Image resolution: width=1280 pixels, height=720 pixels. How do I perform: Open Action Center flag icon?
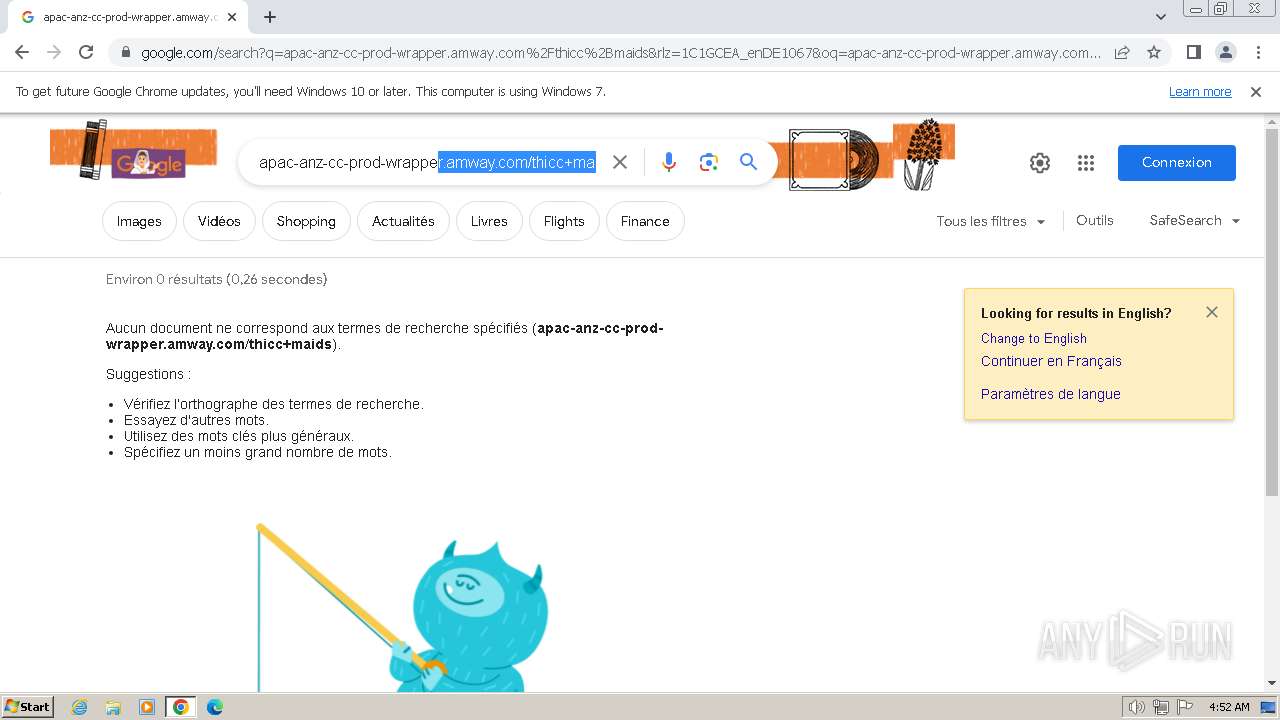tap(1185, 707)
